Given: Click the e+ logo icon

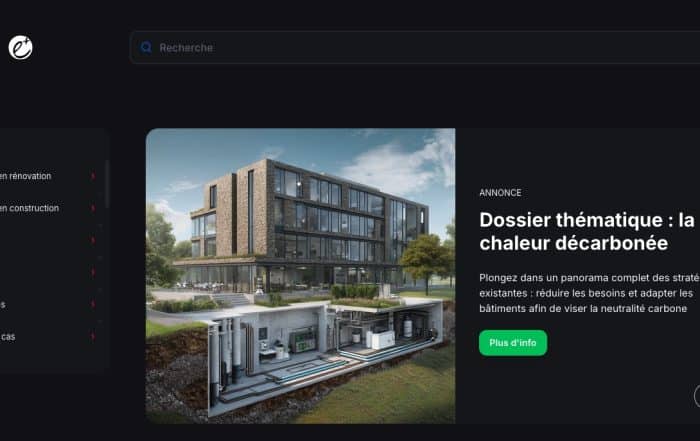Looking at the screenshot, I should (21, 47).
